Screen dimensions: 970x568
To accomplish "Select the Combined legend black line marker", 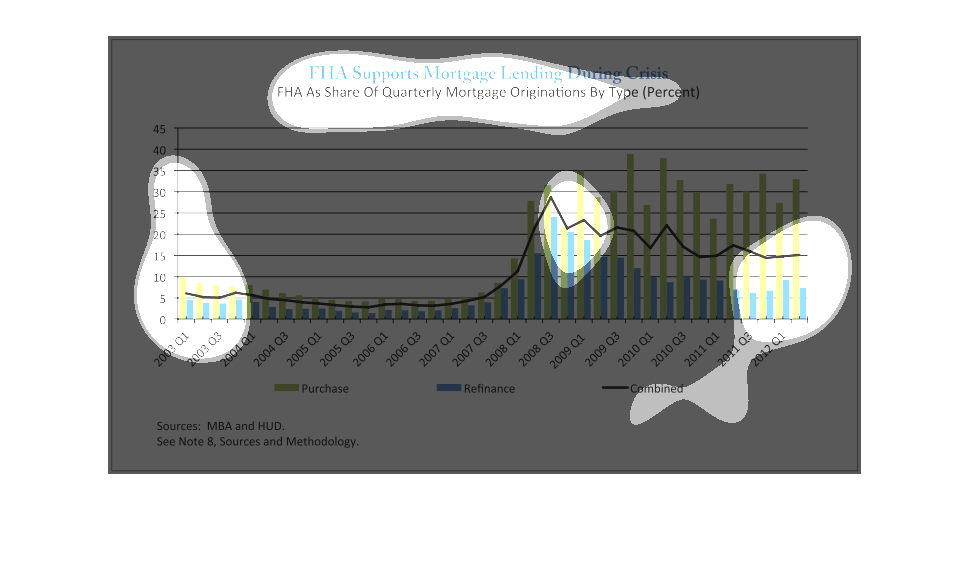I will 616,388.
